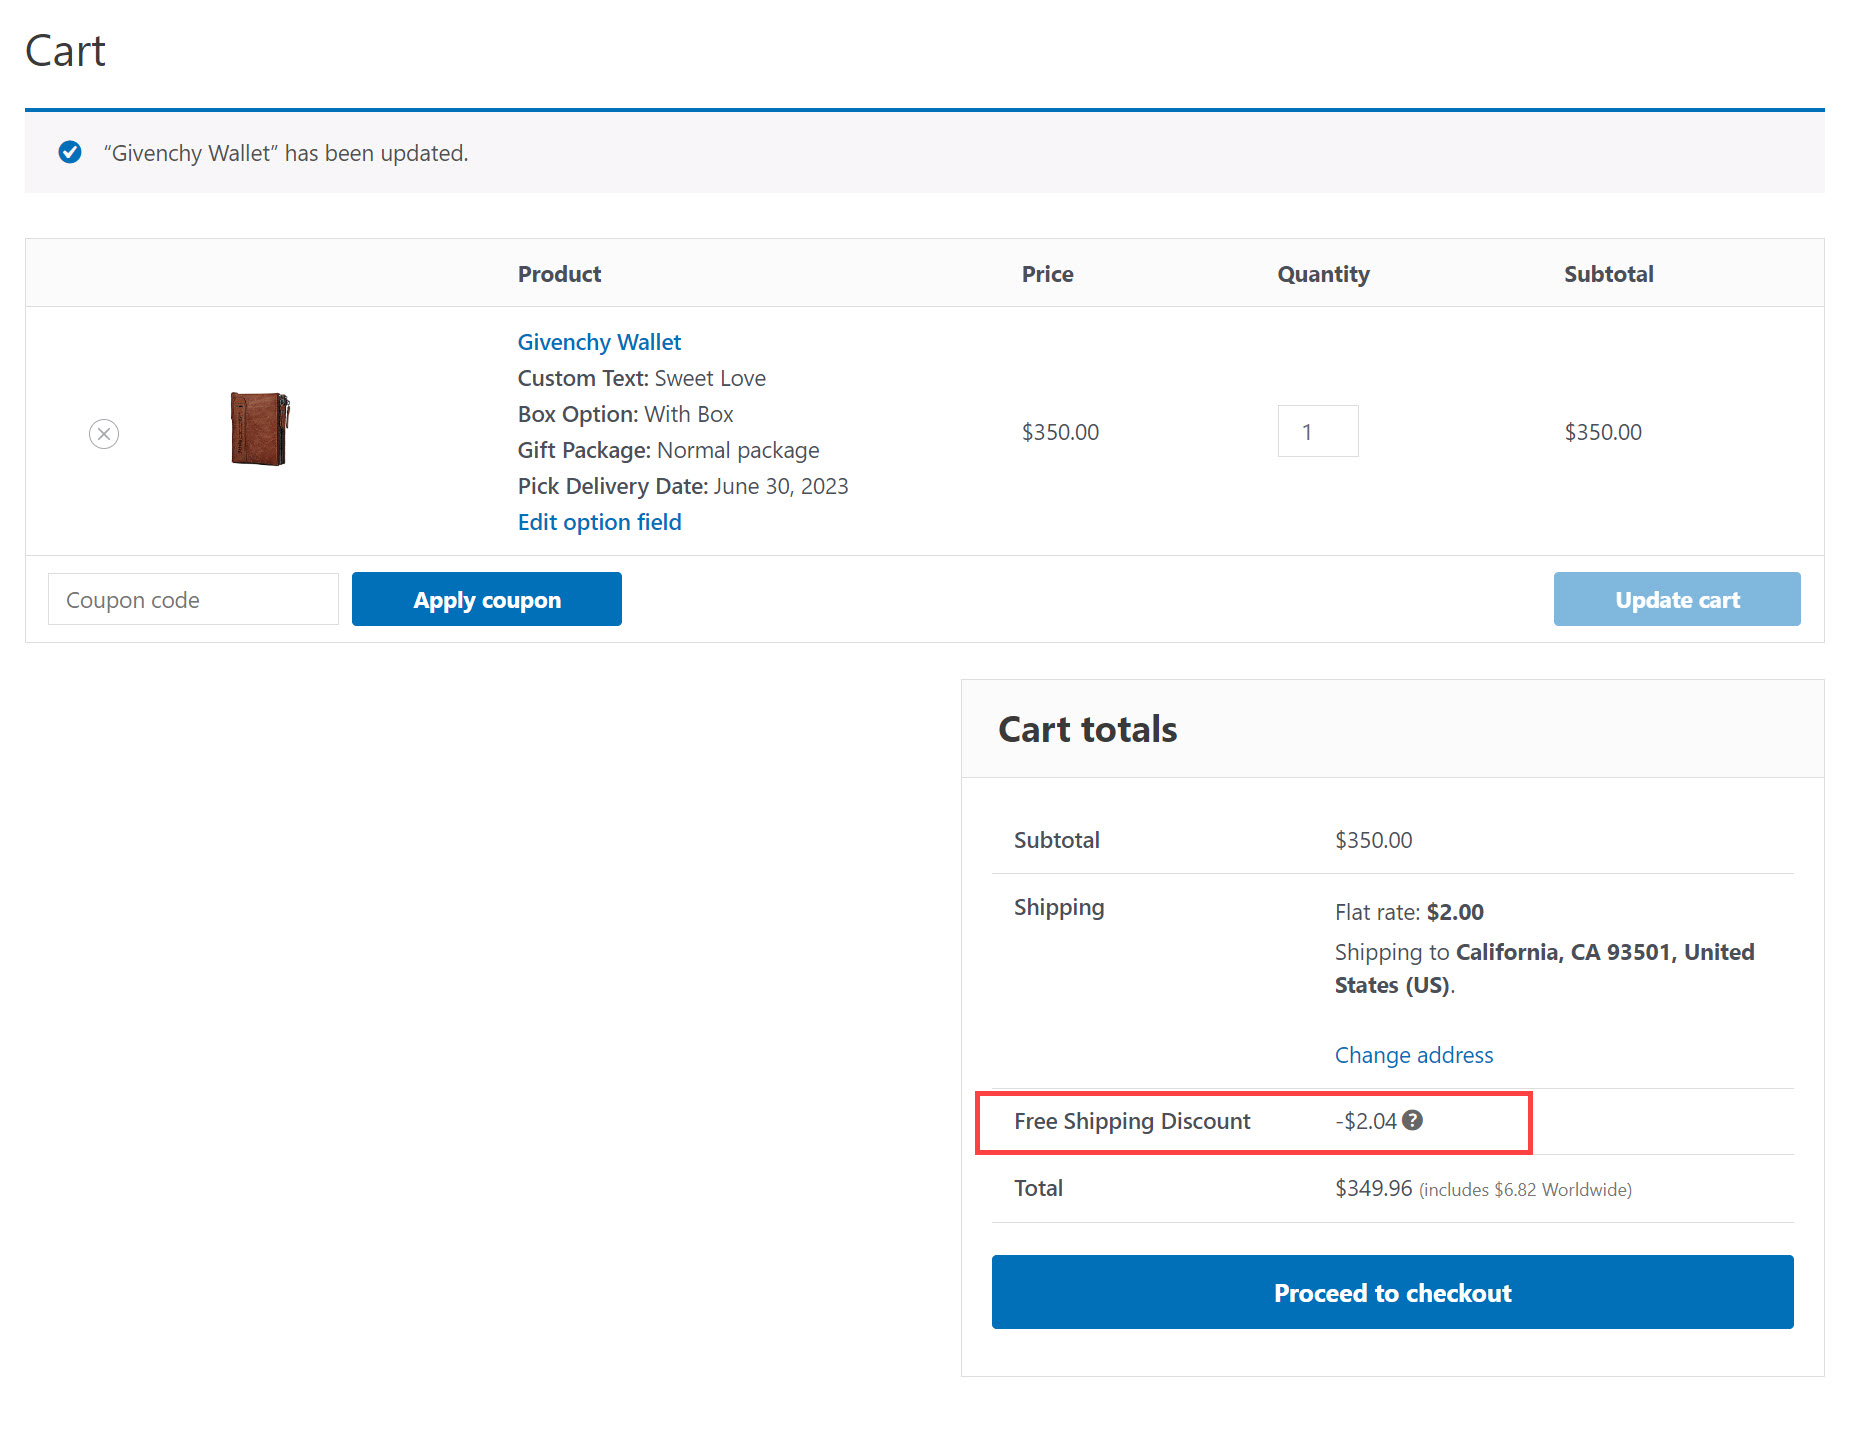
Task: Click the Product column header
Action: (559, 274)
